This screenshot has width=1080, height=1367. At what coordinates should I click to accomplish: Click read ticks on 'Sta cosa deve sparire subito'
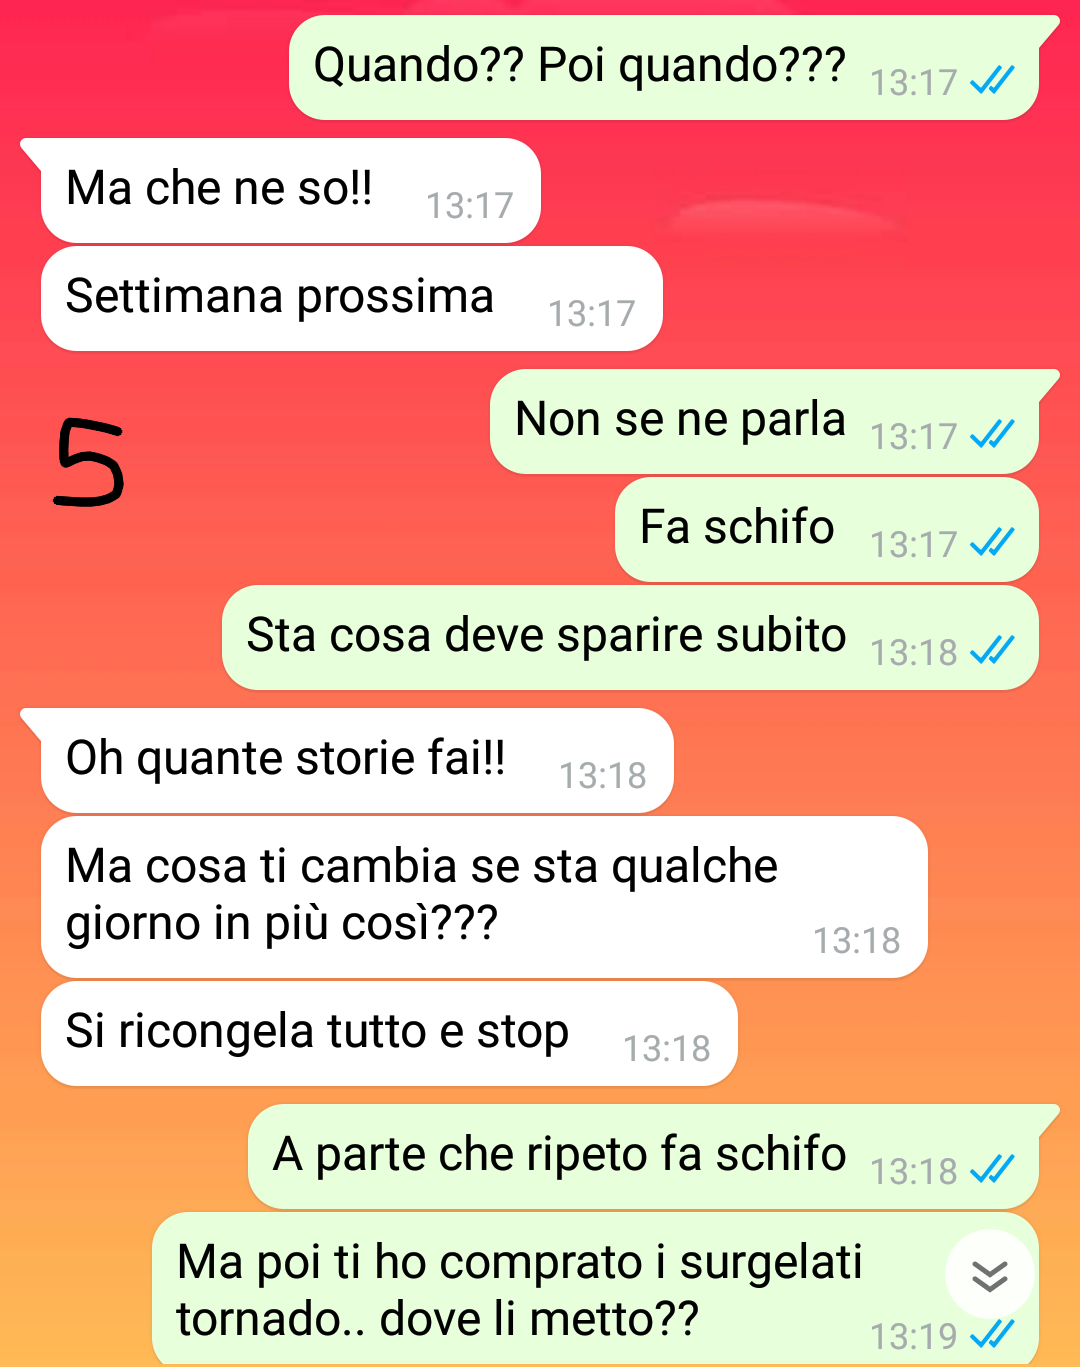992,650
